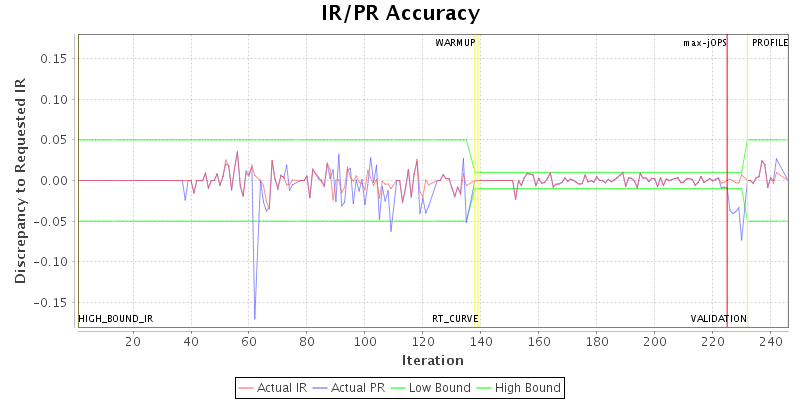
Task: Click the Discrepancy to Requested IR axis title
Action: (x=20, y=180)
